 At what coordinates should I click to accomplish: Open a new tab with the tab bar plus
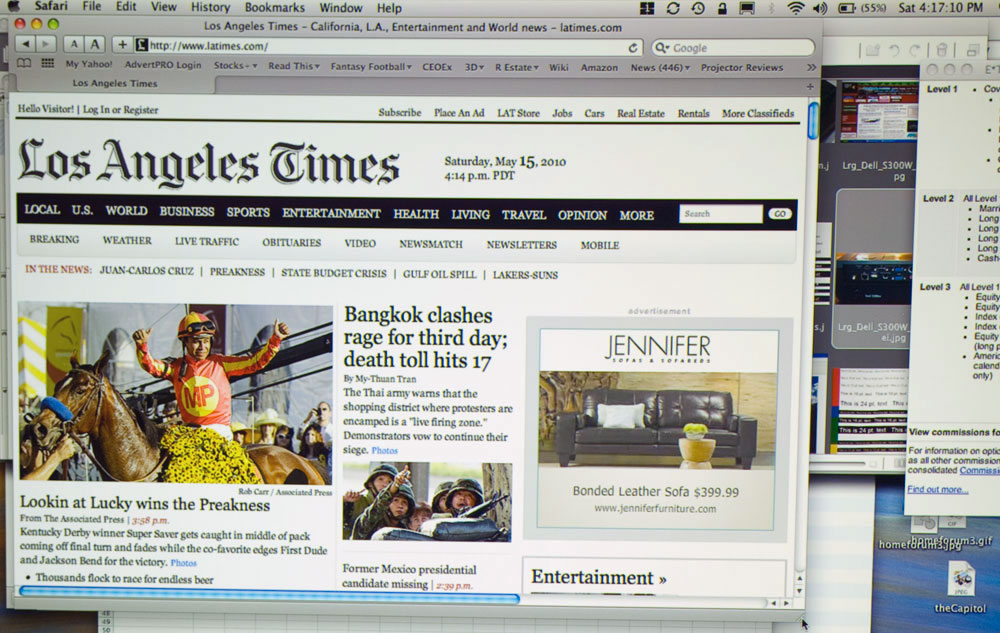[x=810, y=86]
